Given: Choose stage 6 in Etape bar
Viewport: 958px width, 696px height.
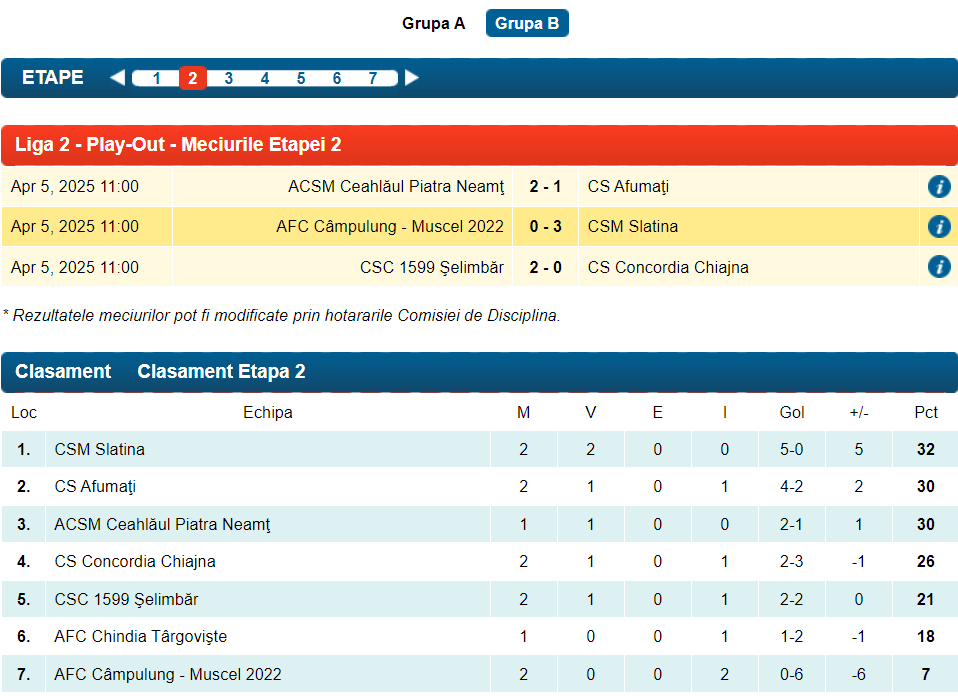Looking at the screenshot, I should 337,78.
